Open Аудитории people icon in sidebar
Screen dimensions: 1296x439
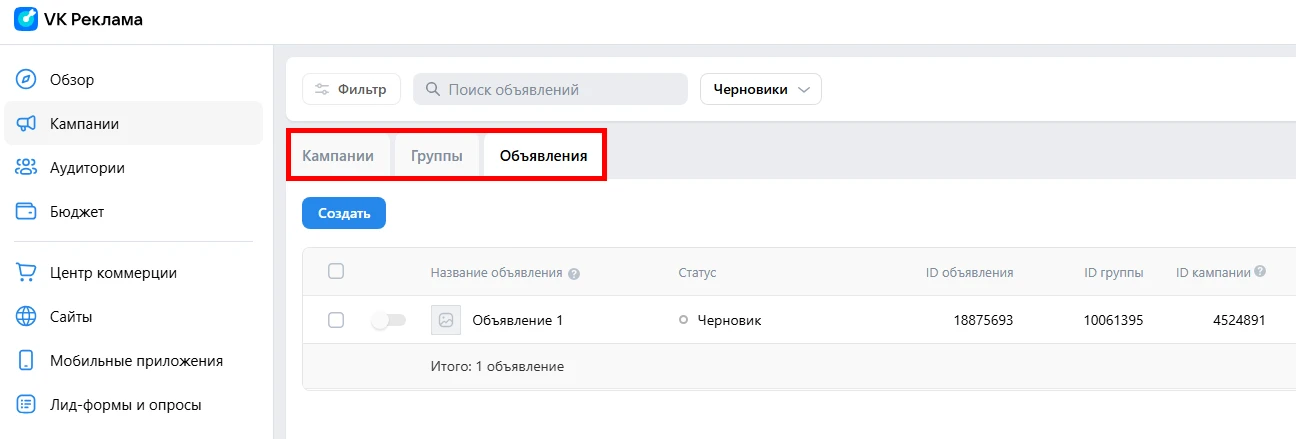26,168
